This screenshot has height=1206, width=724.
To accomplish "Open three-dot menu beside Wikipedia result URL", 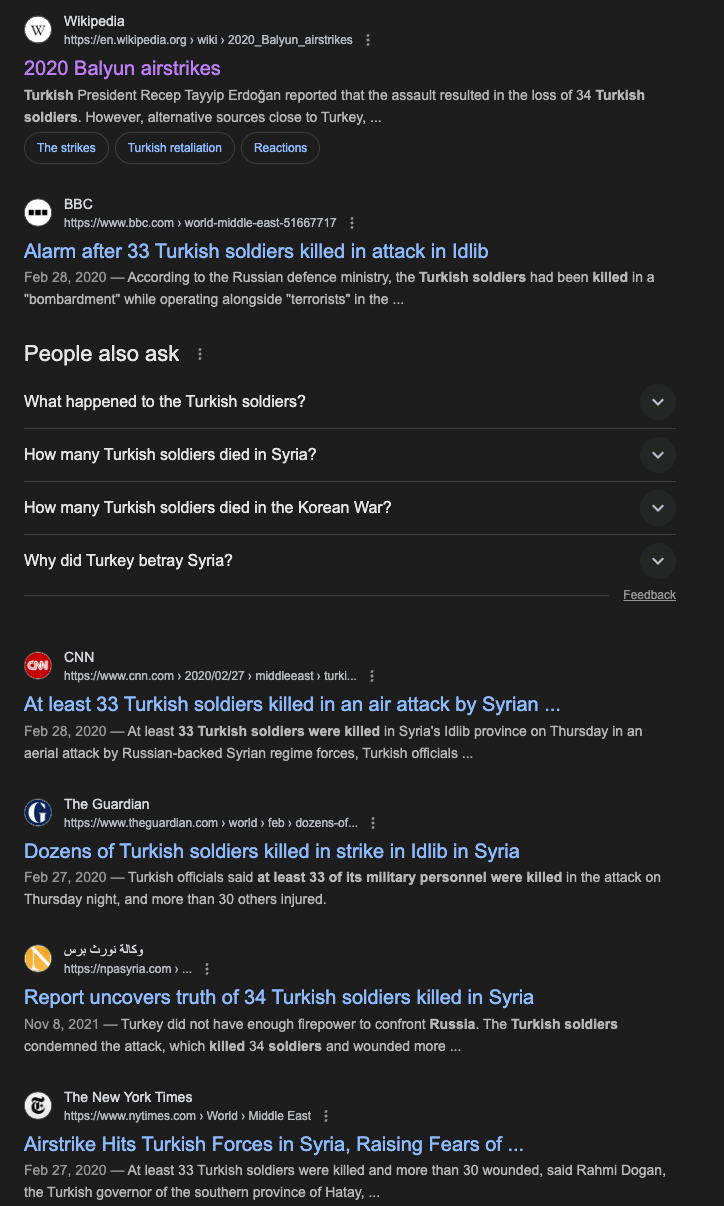I will [368, 40].
